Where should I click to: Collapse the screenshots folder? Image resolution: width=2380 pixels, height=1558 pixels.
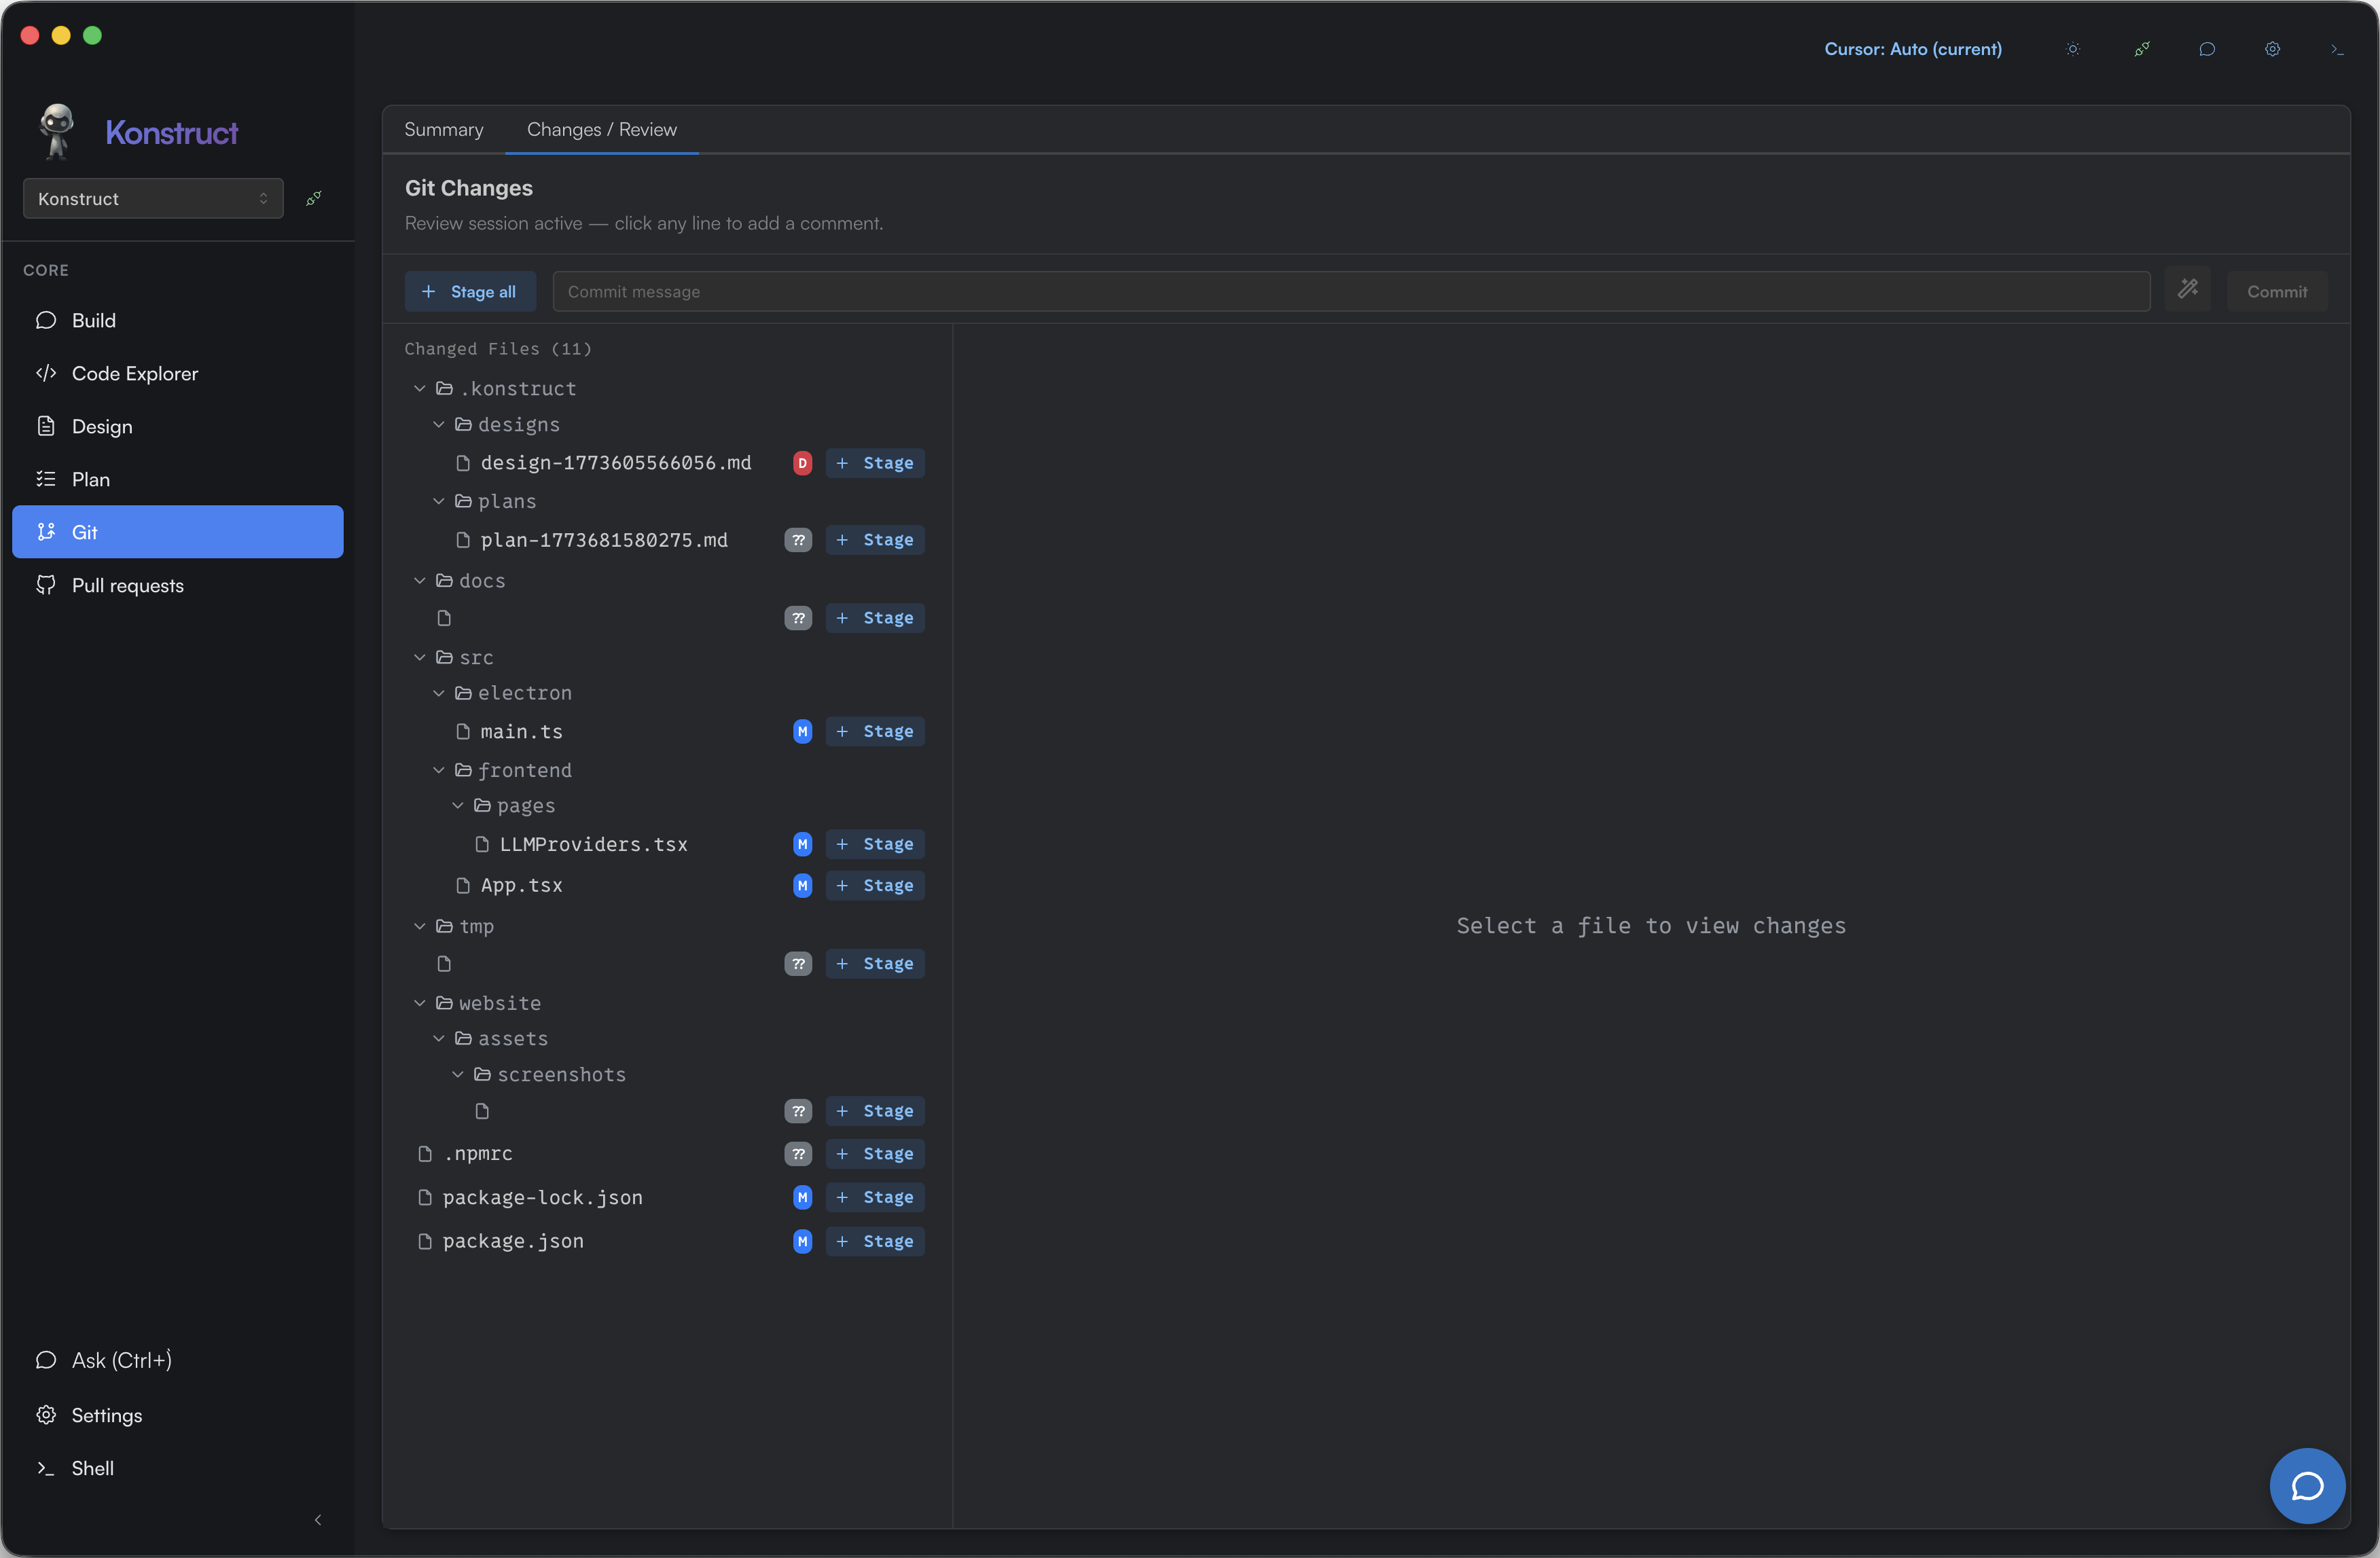coord(458,1074)
